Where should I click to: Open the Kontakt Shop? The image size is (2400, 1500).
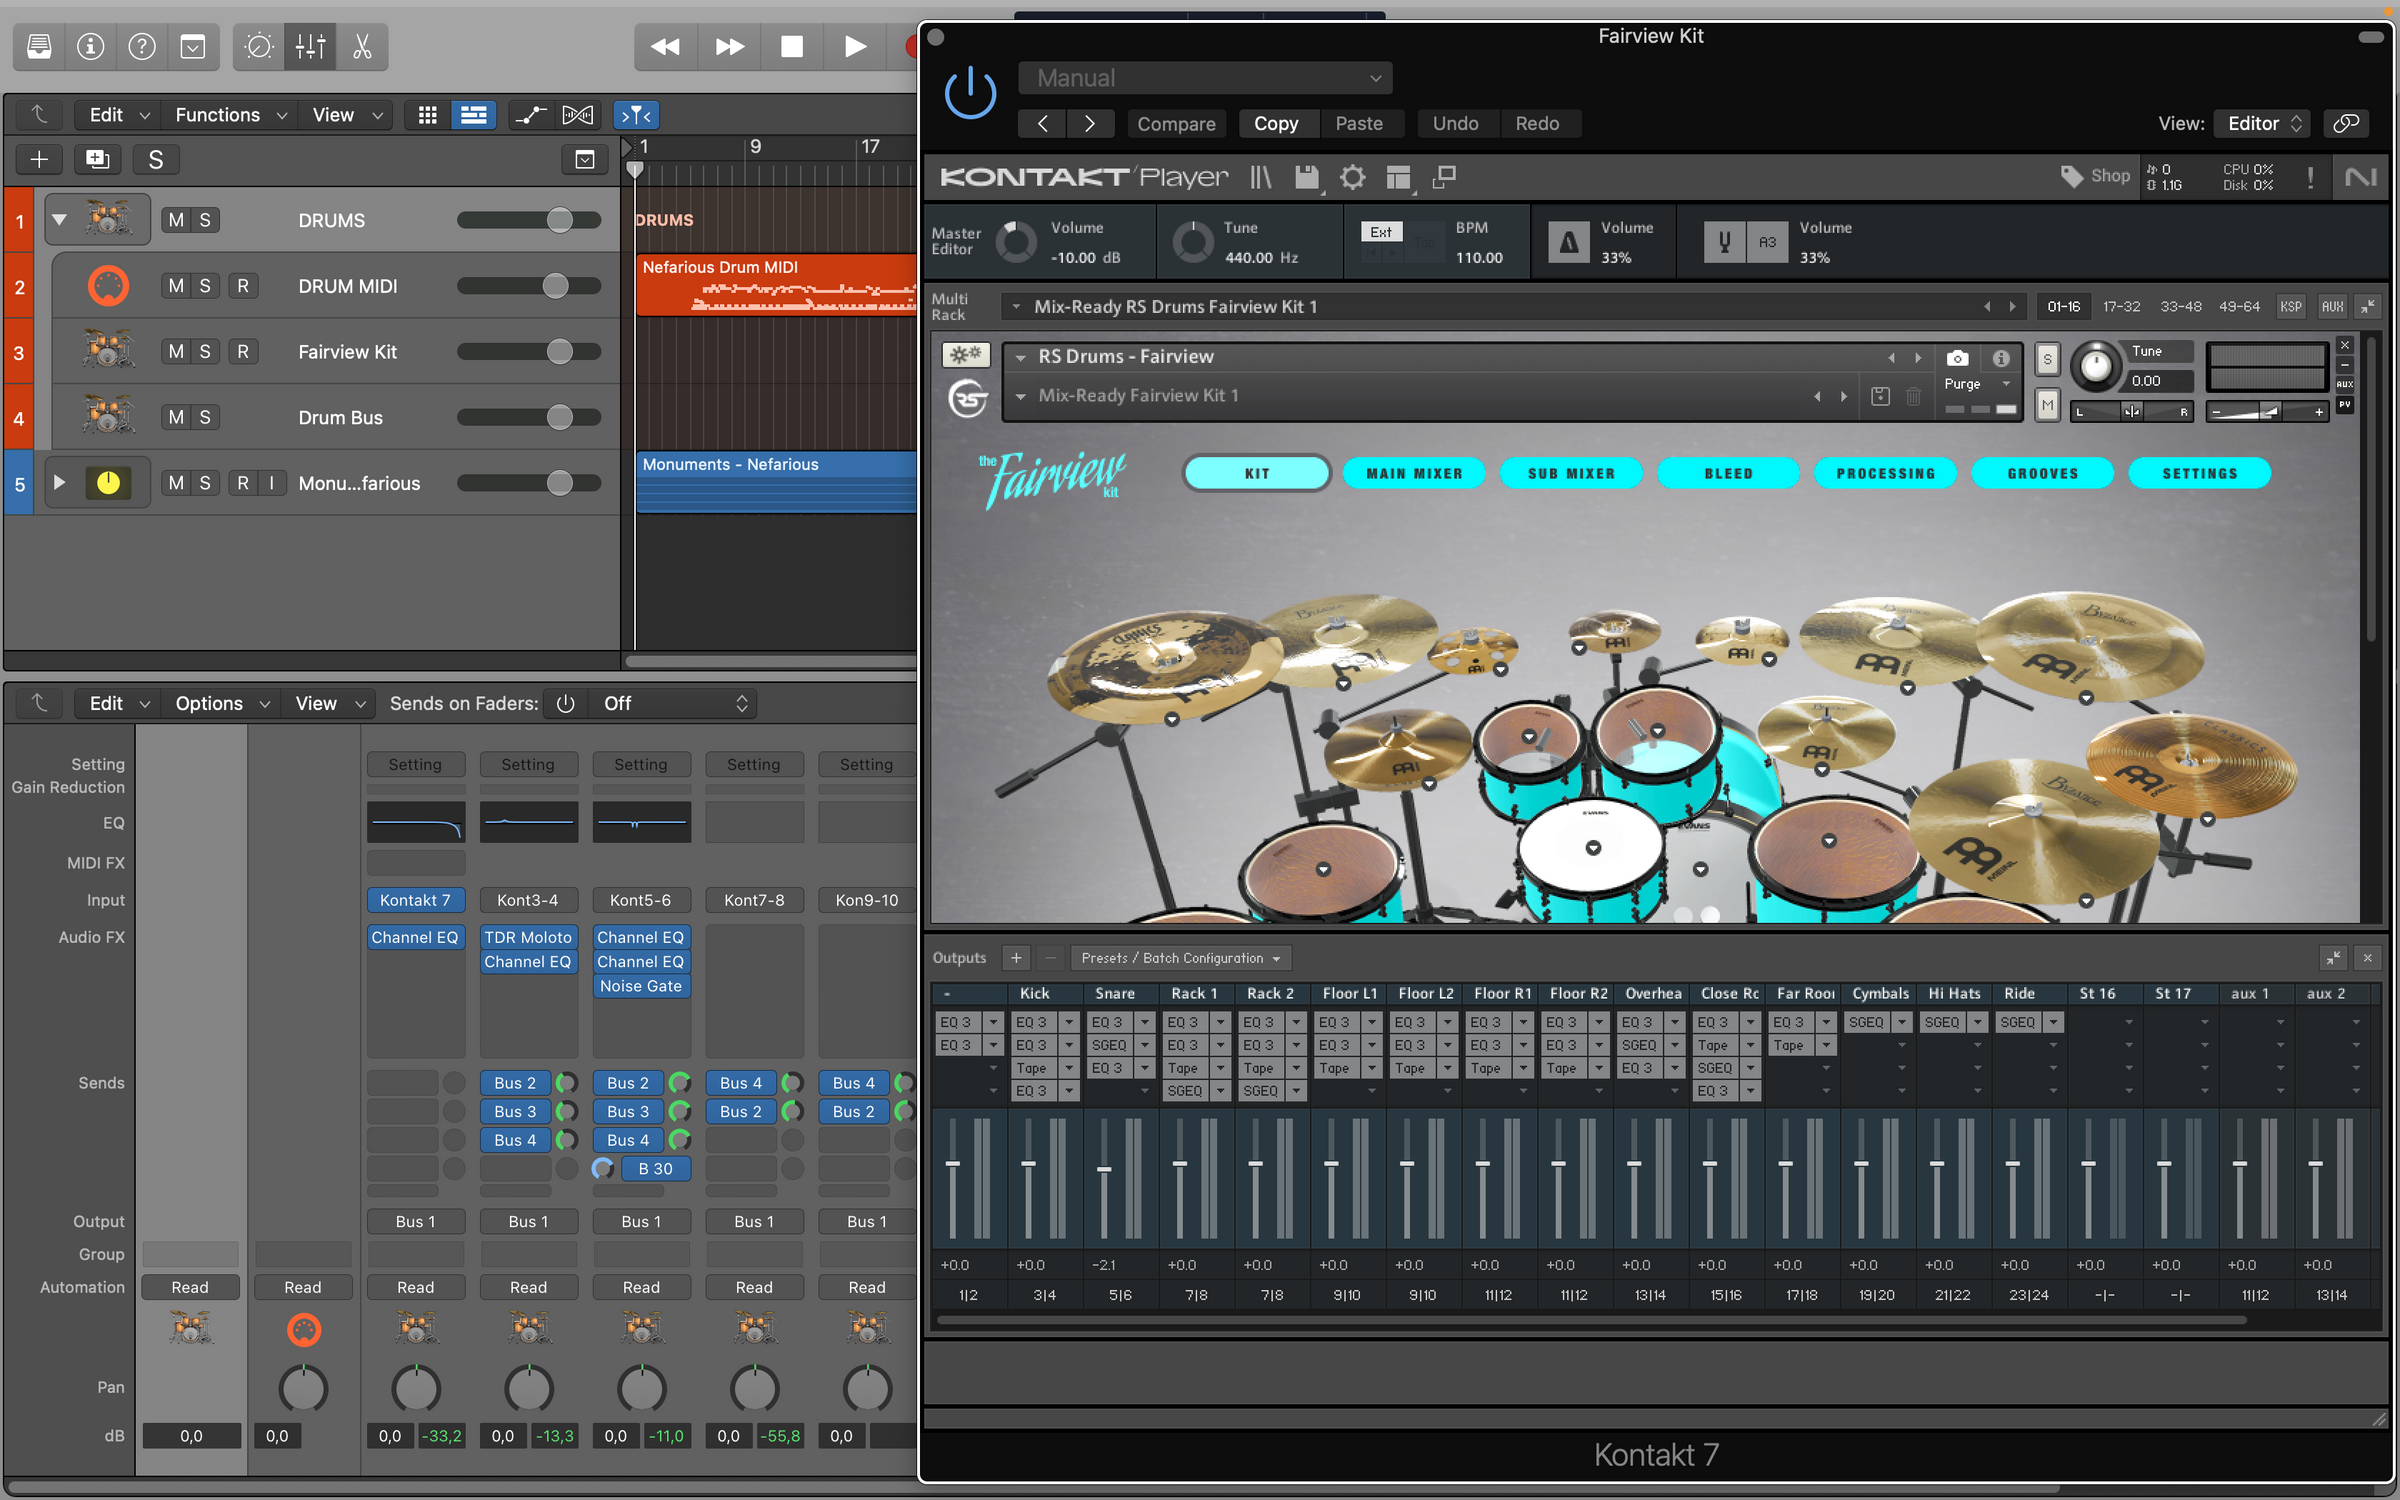point(2095,176)
